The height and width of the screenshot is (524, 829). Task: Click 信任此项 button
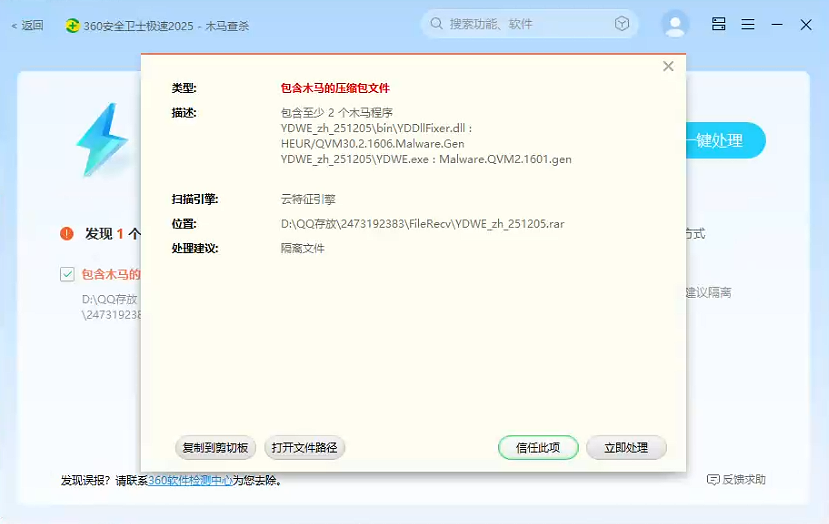click(x=538, y=448)
